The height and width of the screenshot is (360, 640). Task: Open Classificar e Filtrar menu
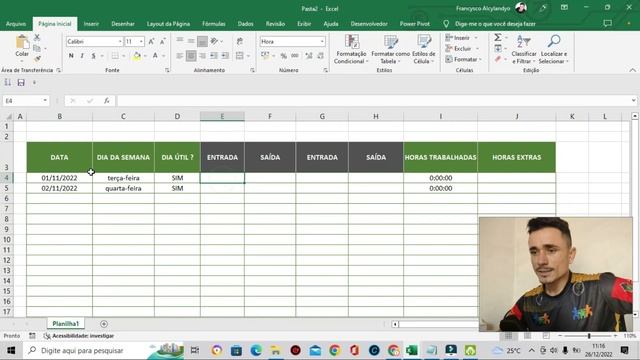(x=524, y=49)
